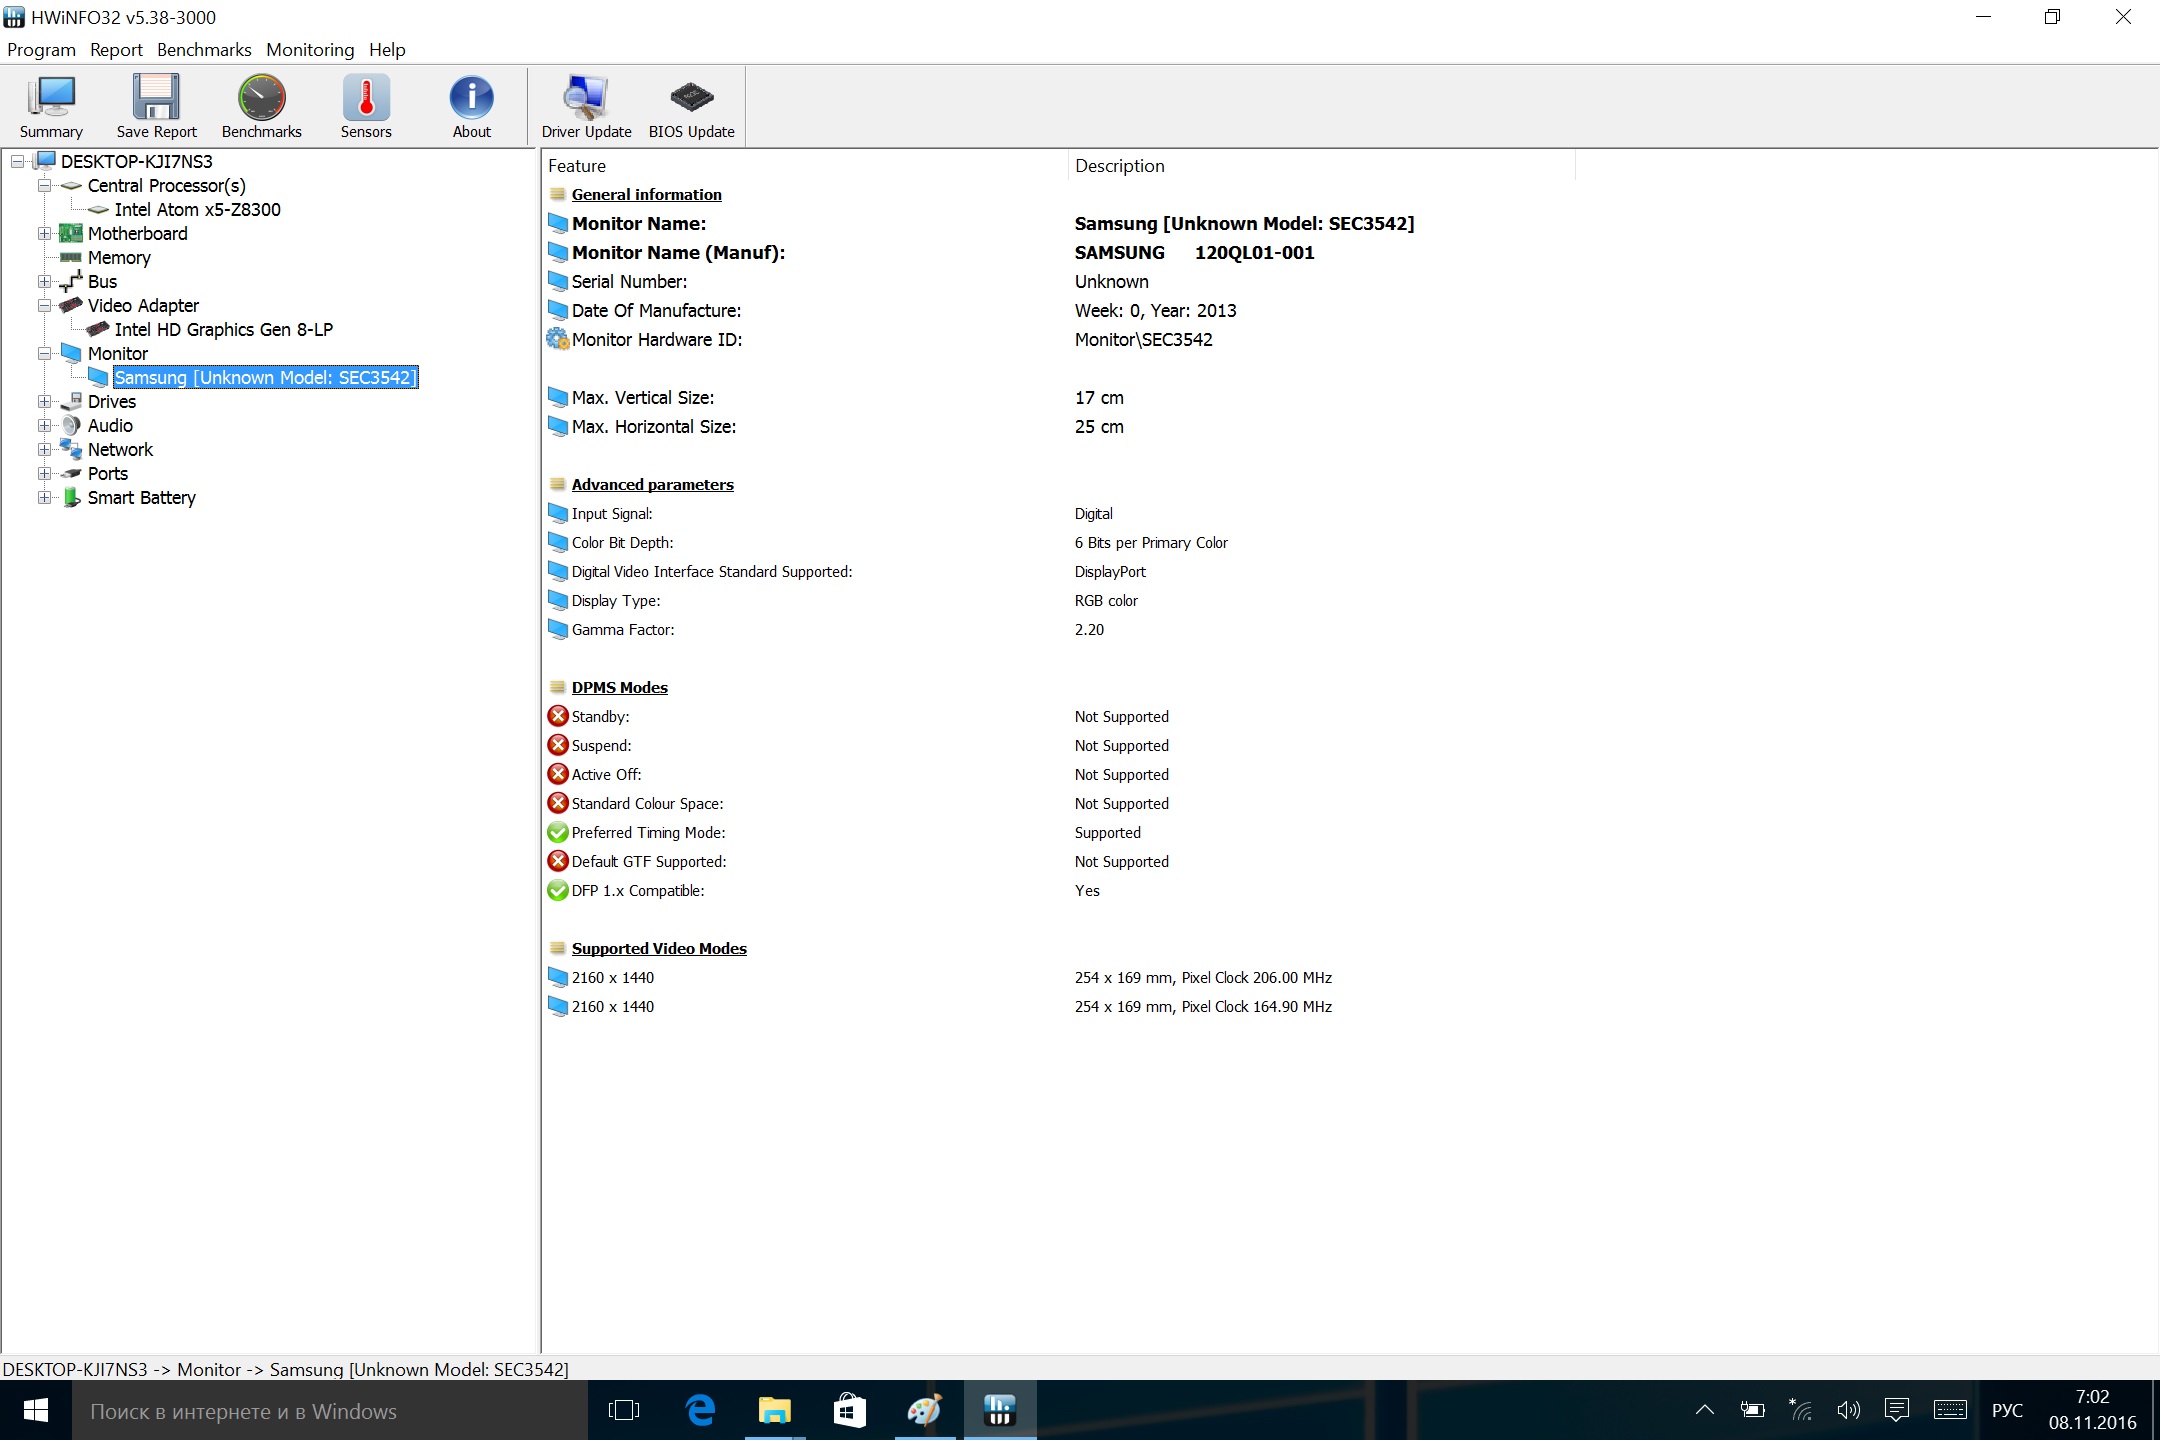Collapse the Central Processor(s) node
The width and height of the screenshot is (2160, 1440).
click(x=44, y=185)
